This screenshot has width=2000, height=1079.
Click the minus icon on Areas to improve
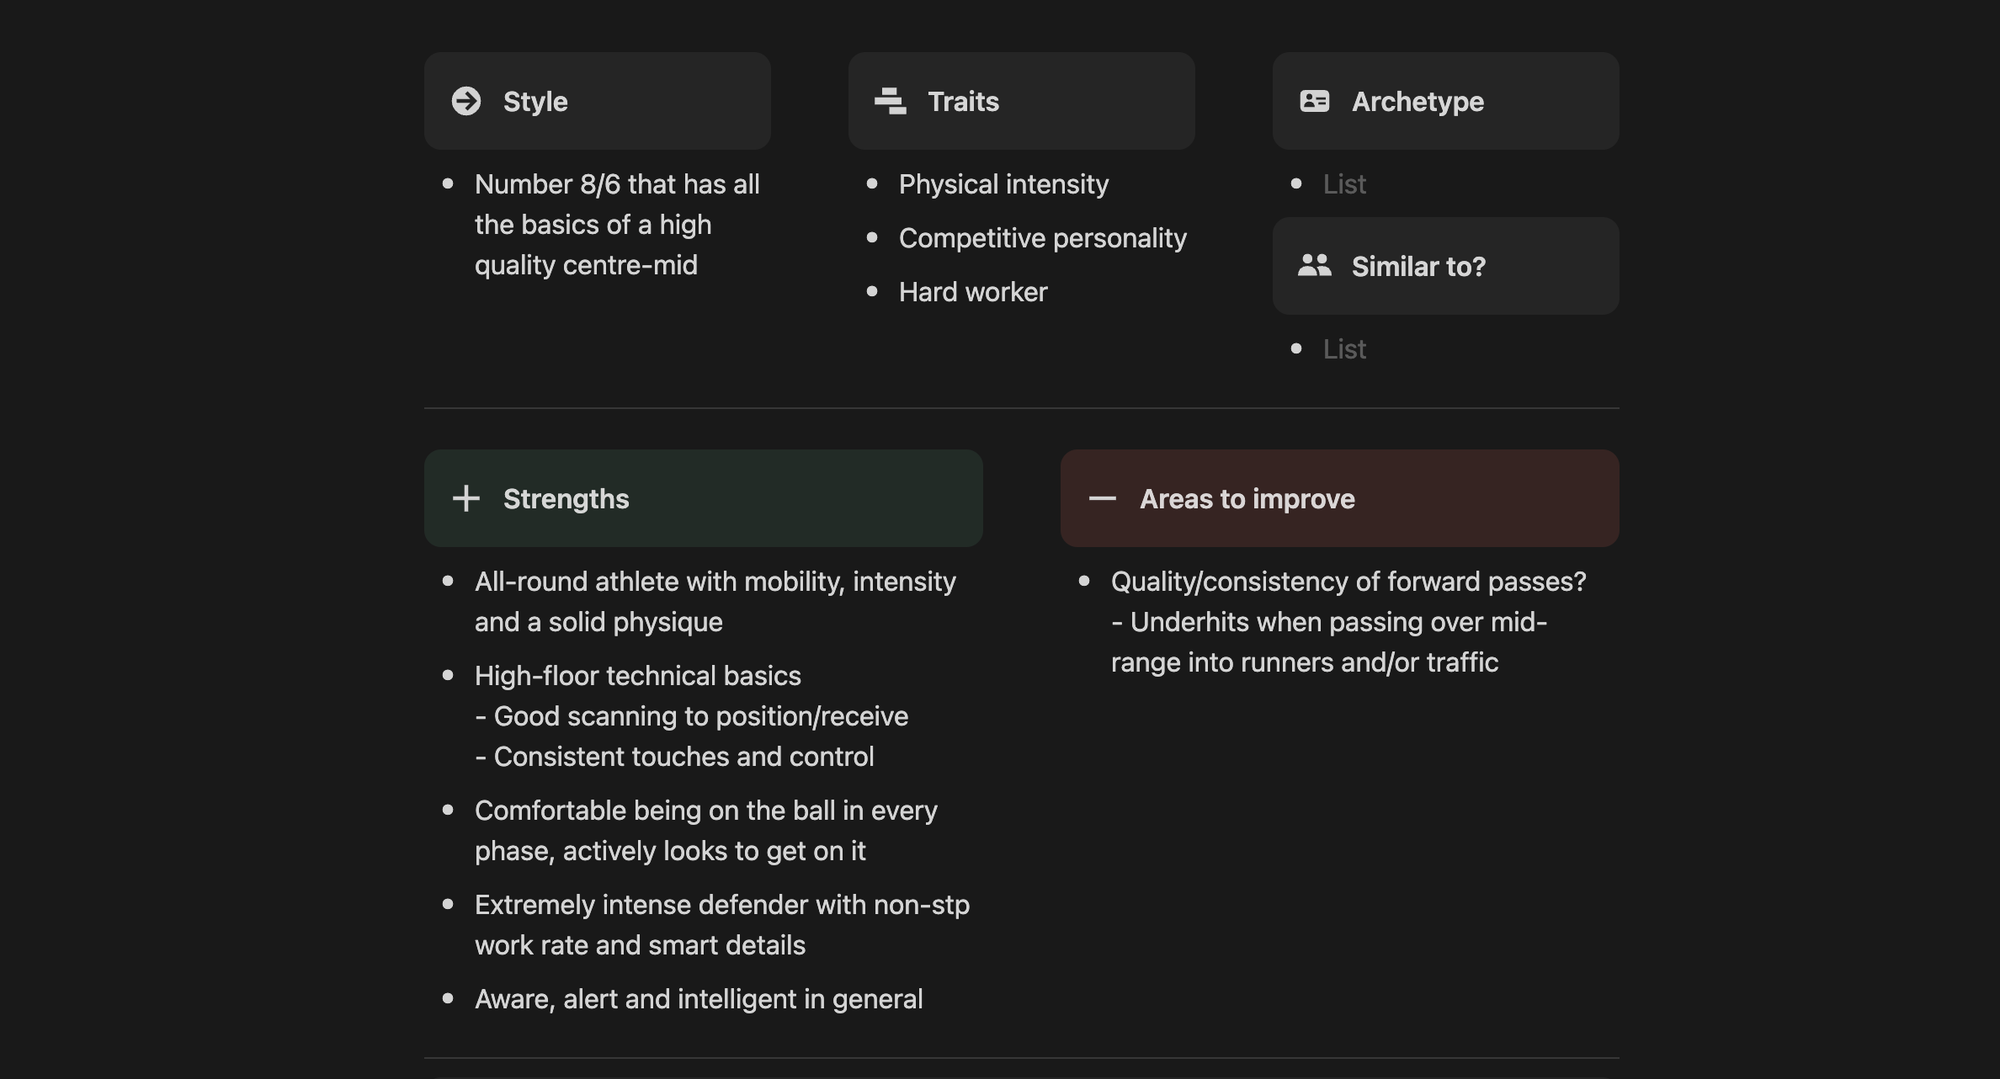tap(1101, 498)
